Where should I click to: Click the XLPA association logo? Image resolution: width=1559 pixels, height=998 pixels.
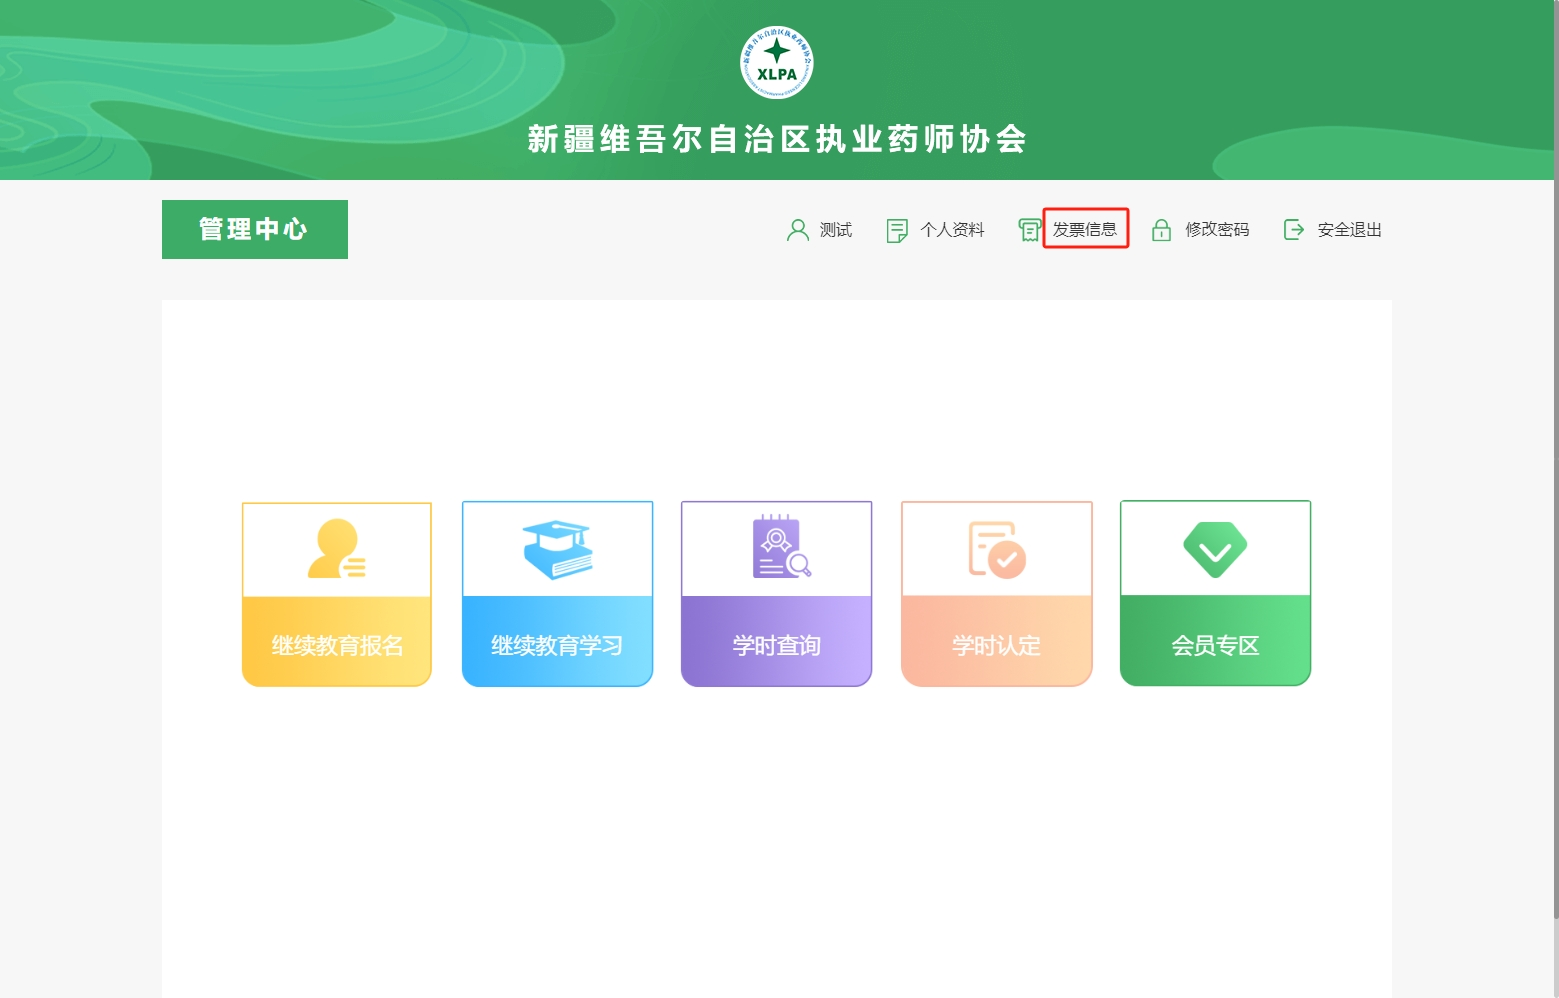(x=776, y=62)
